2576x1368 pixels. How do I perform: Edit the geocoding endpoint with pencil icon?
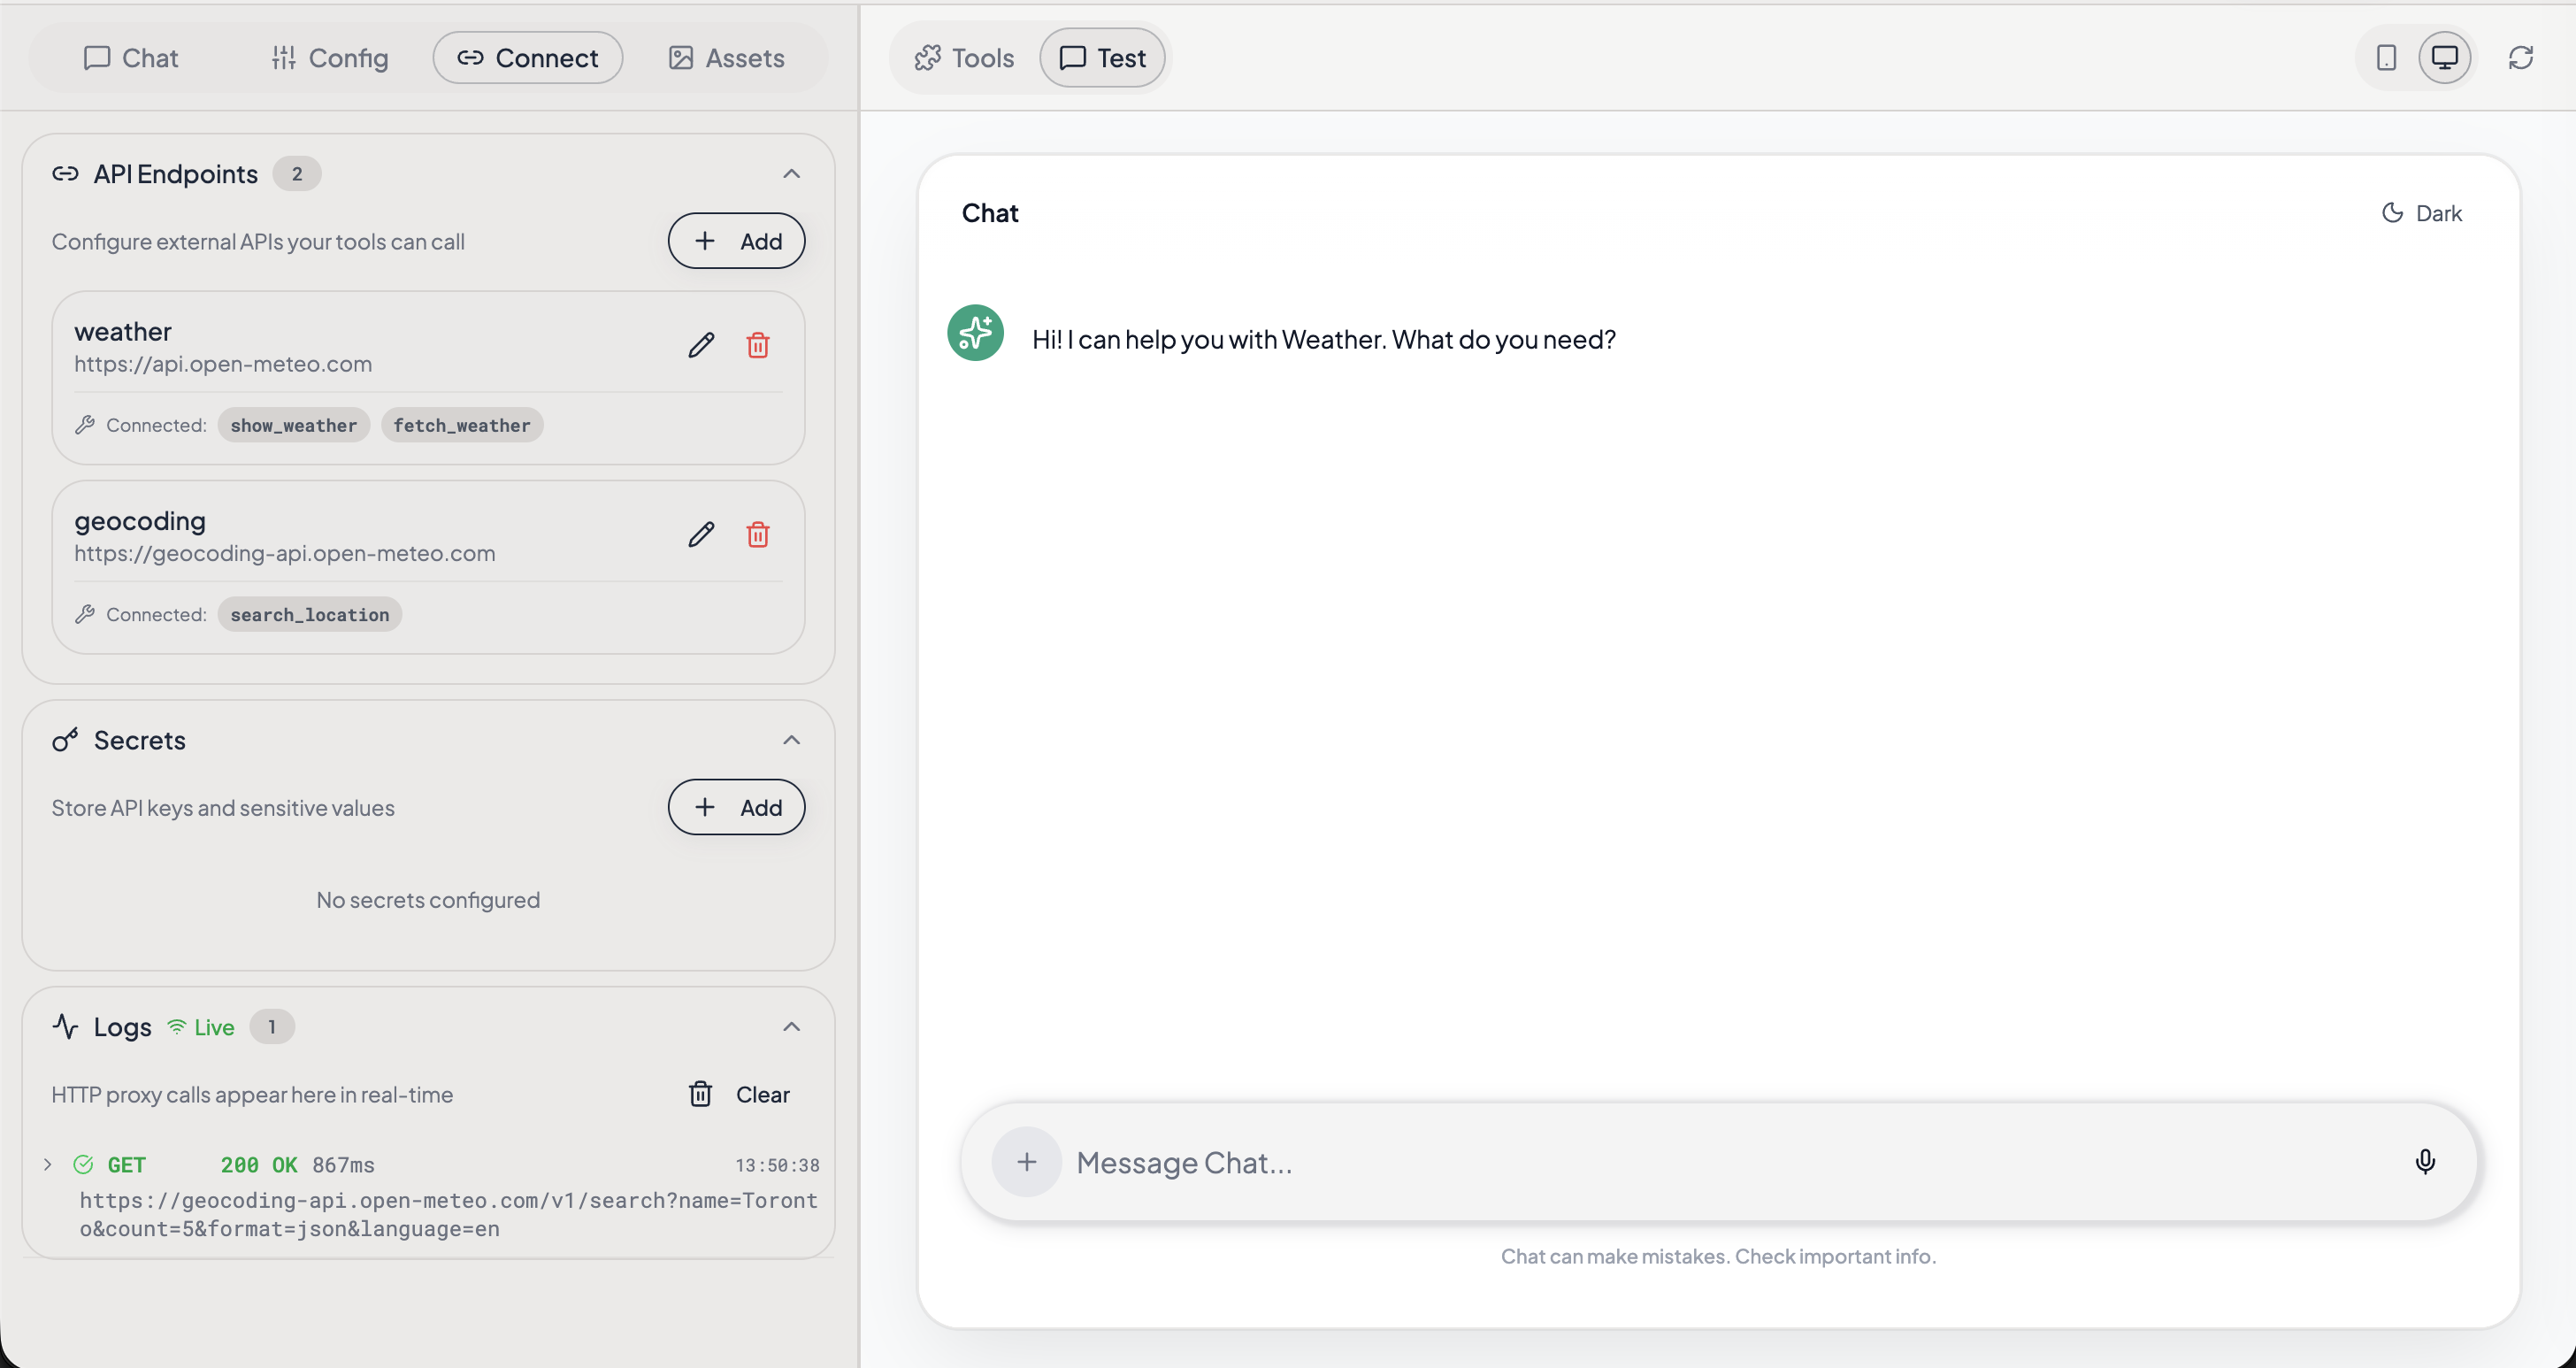pos(701,535)
